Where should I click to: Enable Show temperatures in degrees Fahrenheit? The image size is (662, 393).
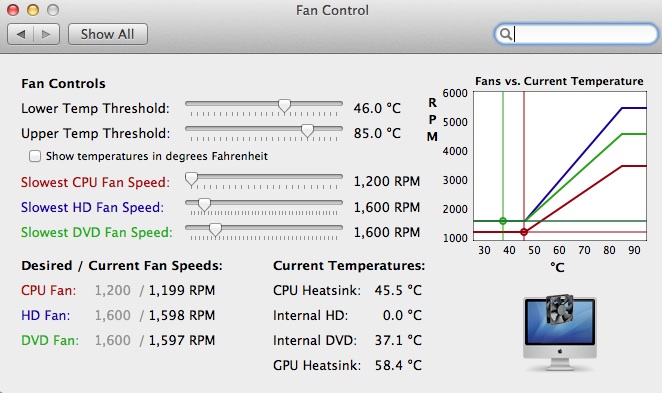coord(35,156)
